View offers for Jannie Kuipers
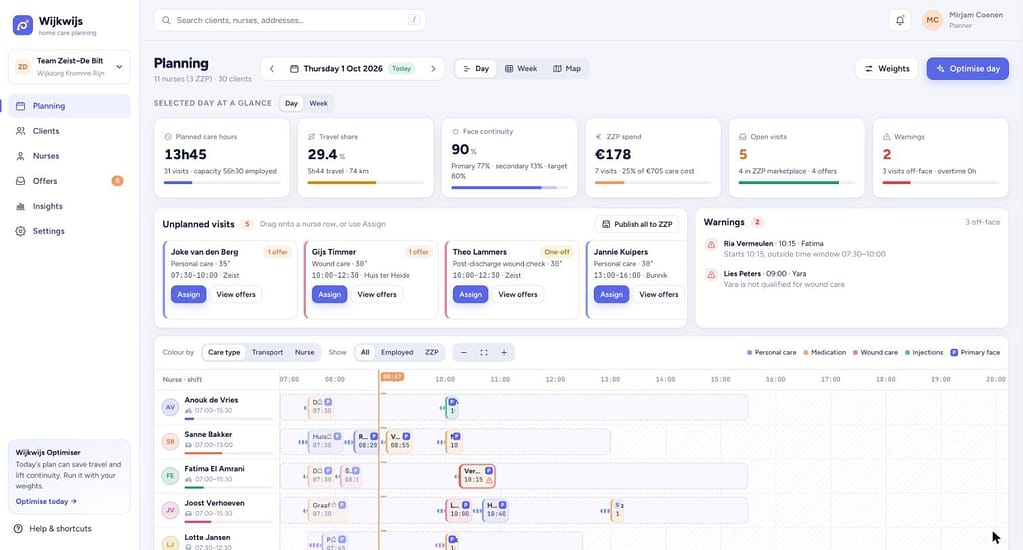The height and width of the screenshot is (550, 1023). 659,294
